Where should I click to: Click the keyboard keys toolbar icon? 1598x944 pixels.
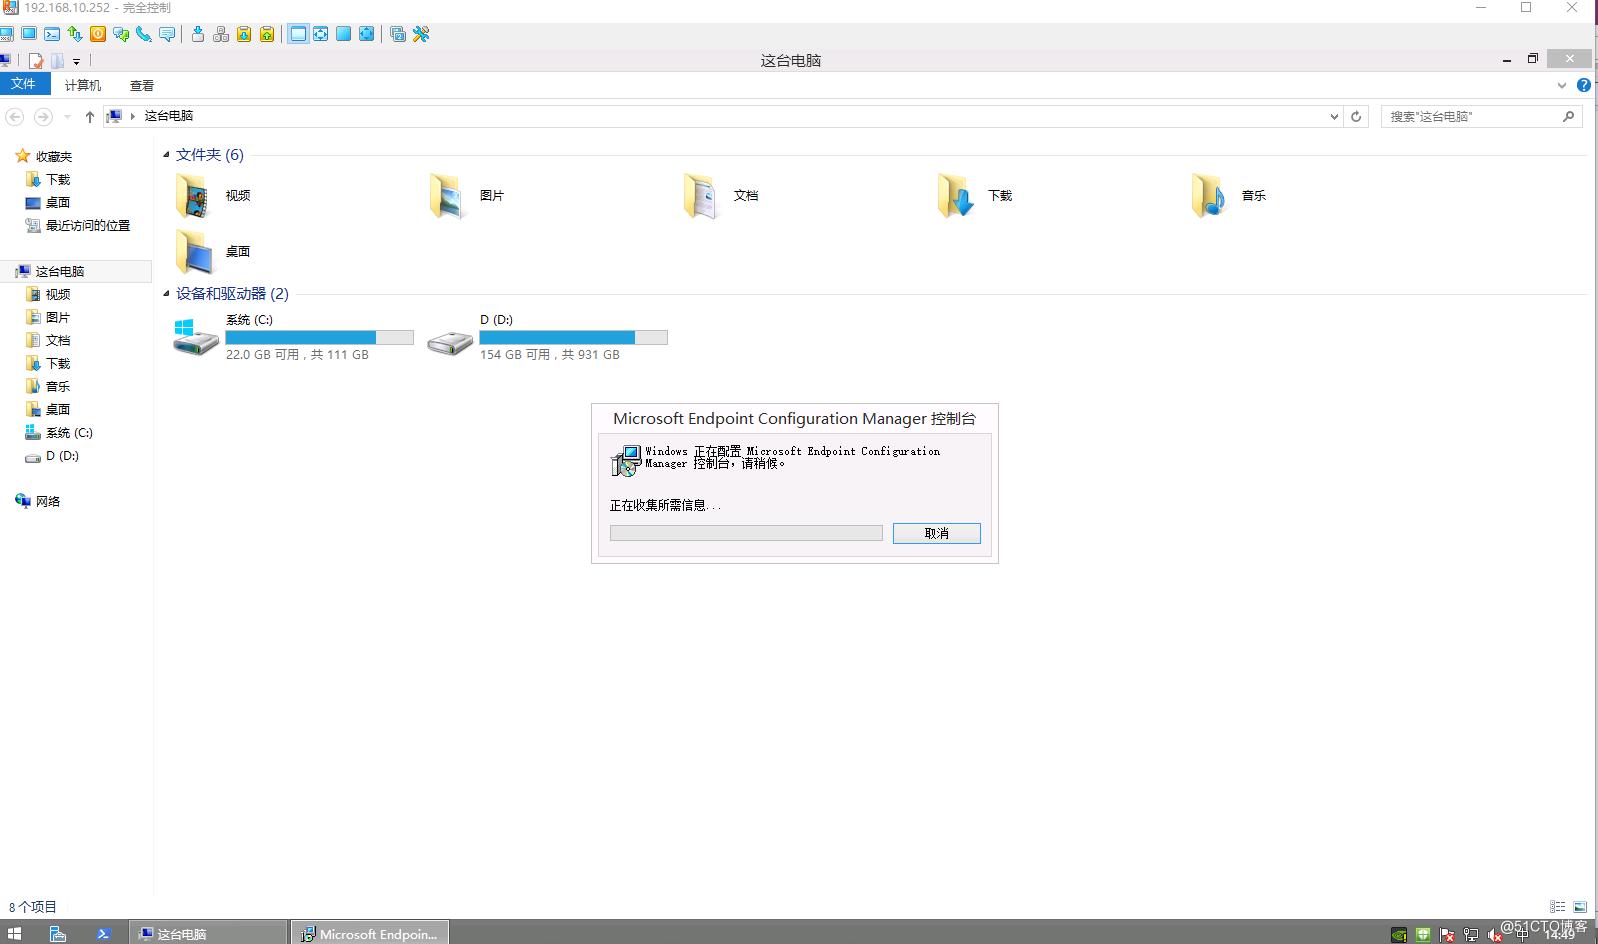(221, 34)
